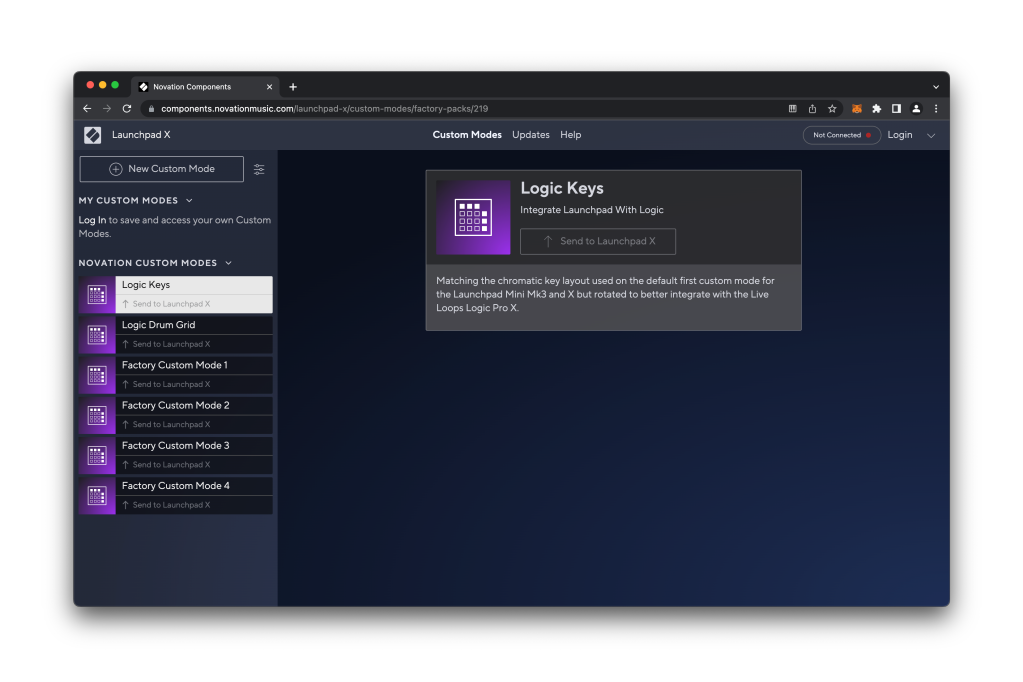Open the Updates tab

pyautogui.click(x=530, y=135)
